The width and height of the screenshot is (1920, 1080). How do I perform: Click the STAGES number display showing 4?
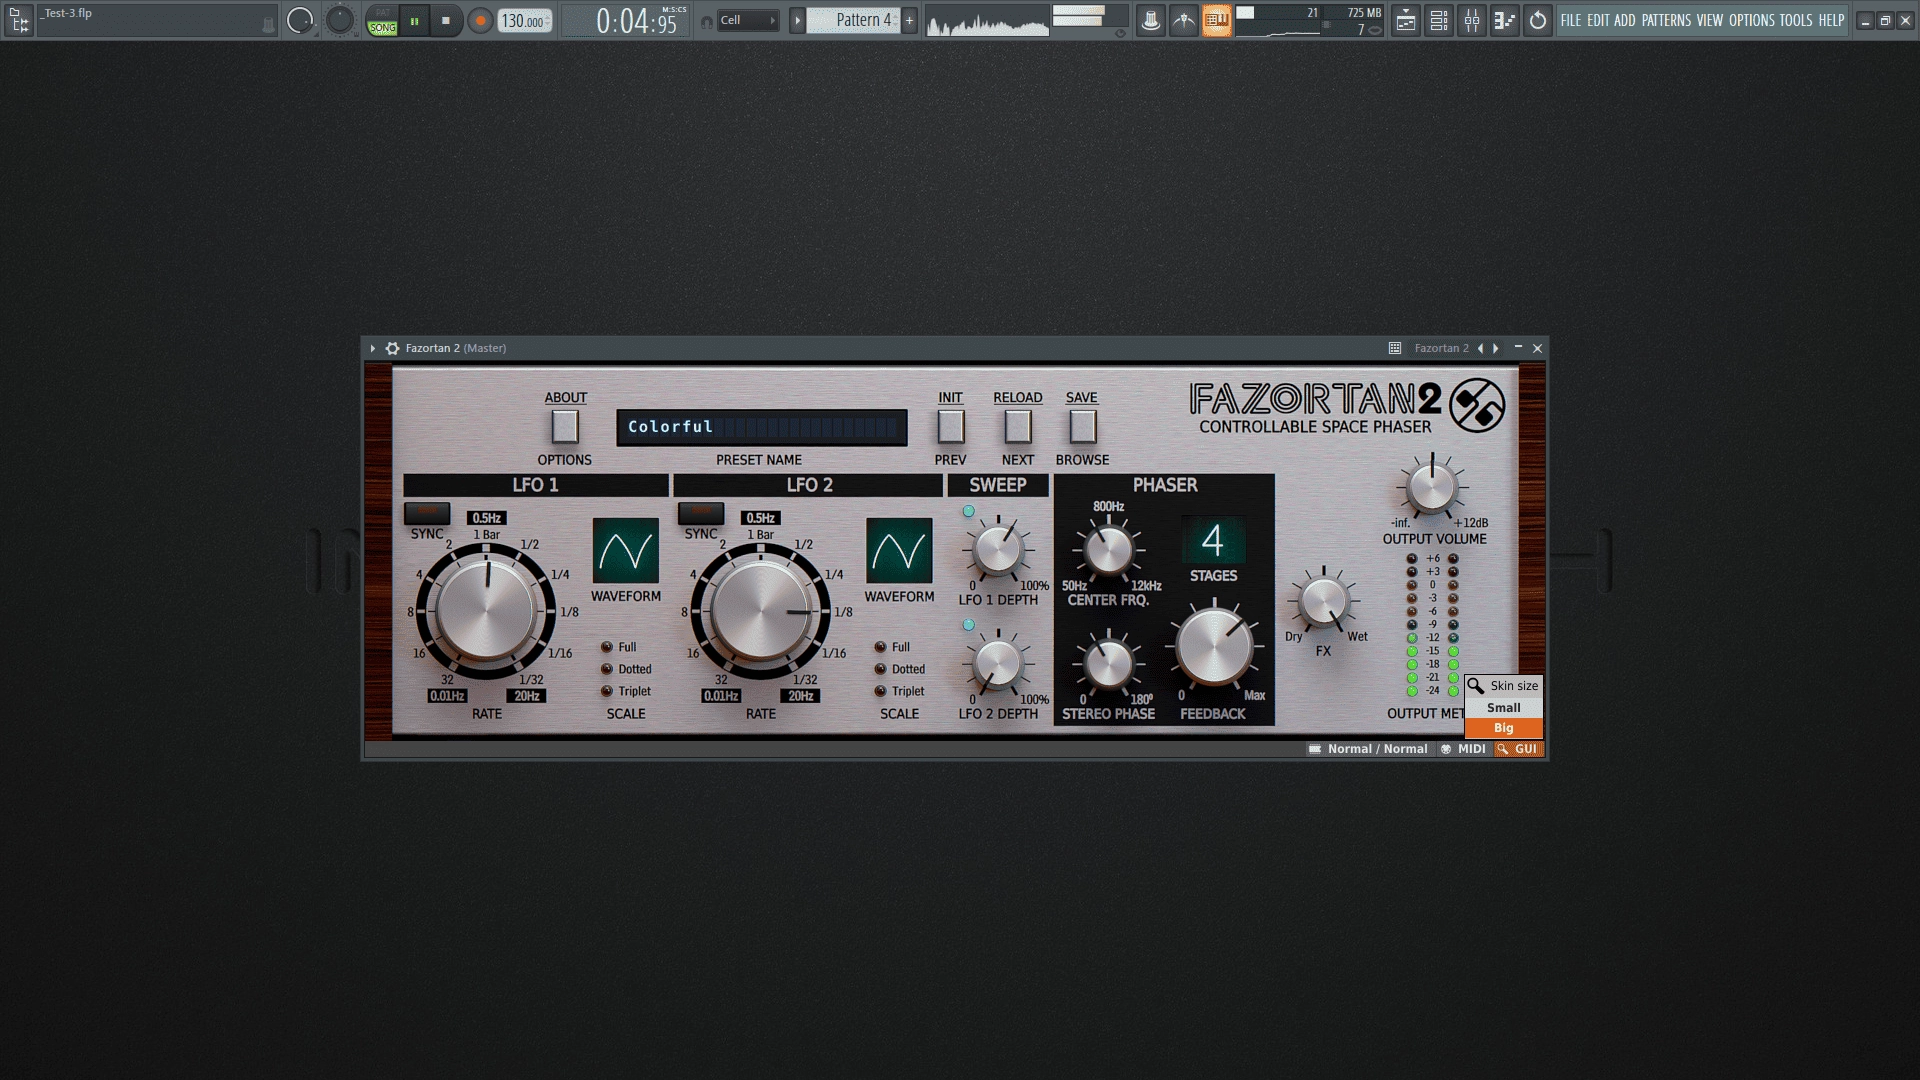[1213, 541]
